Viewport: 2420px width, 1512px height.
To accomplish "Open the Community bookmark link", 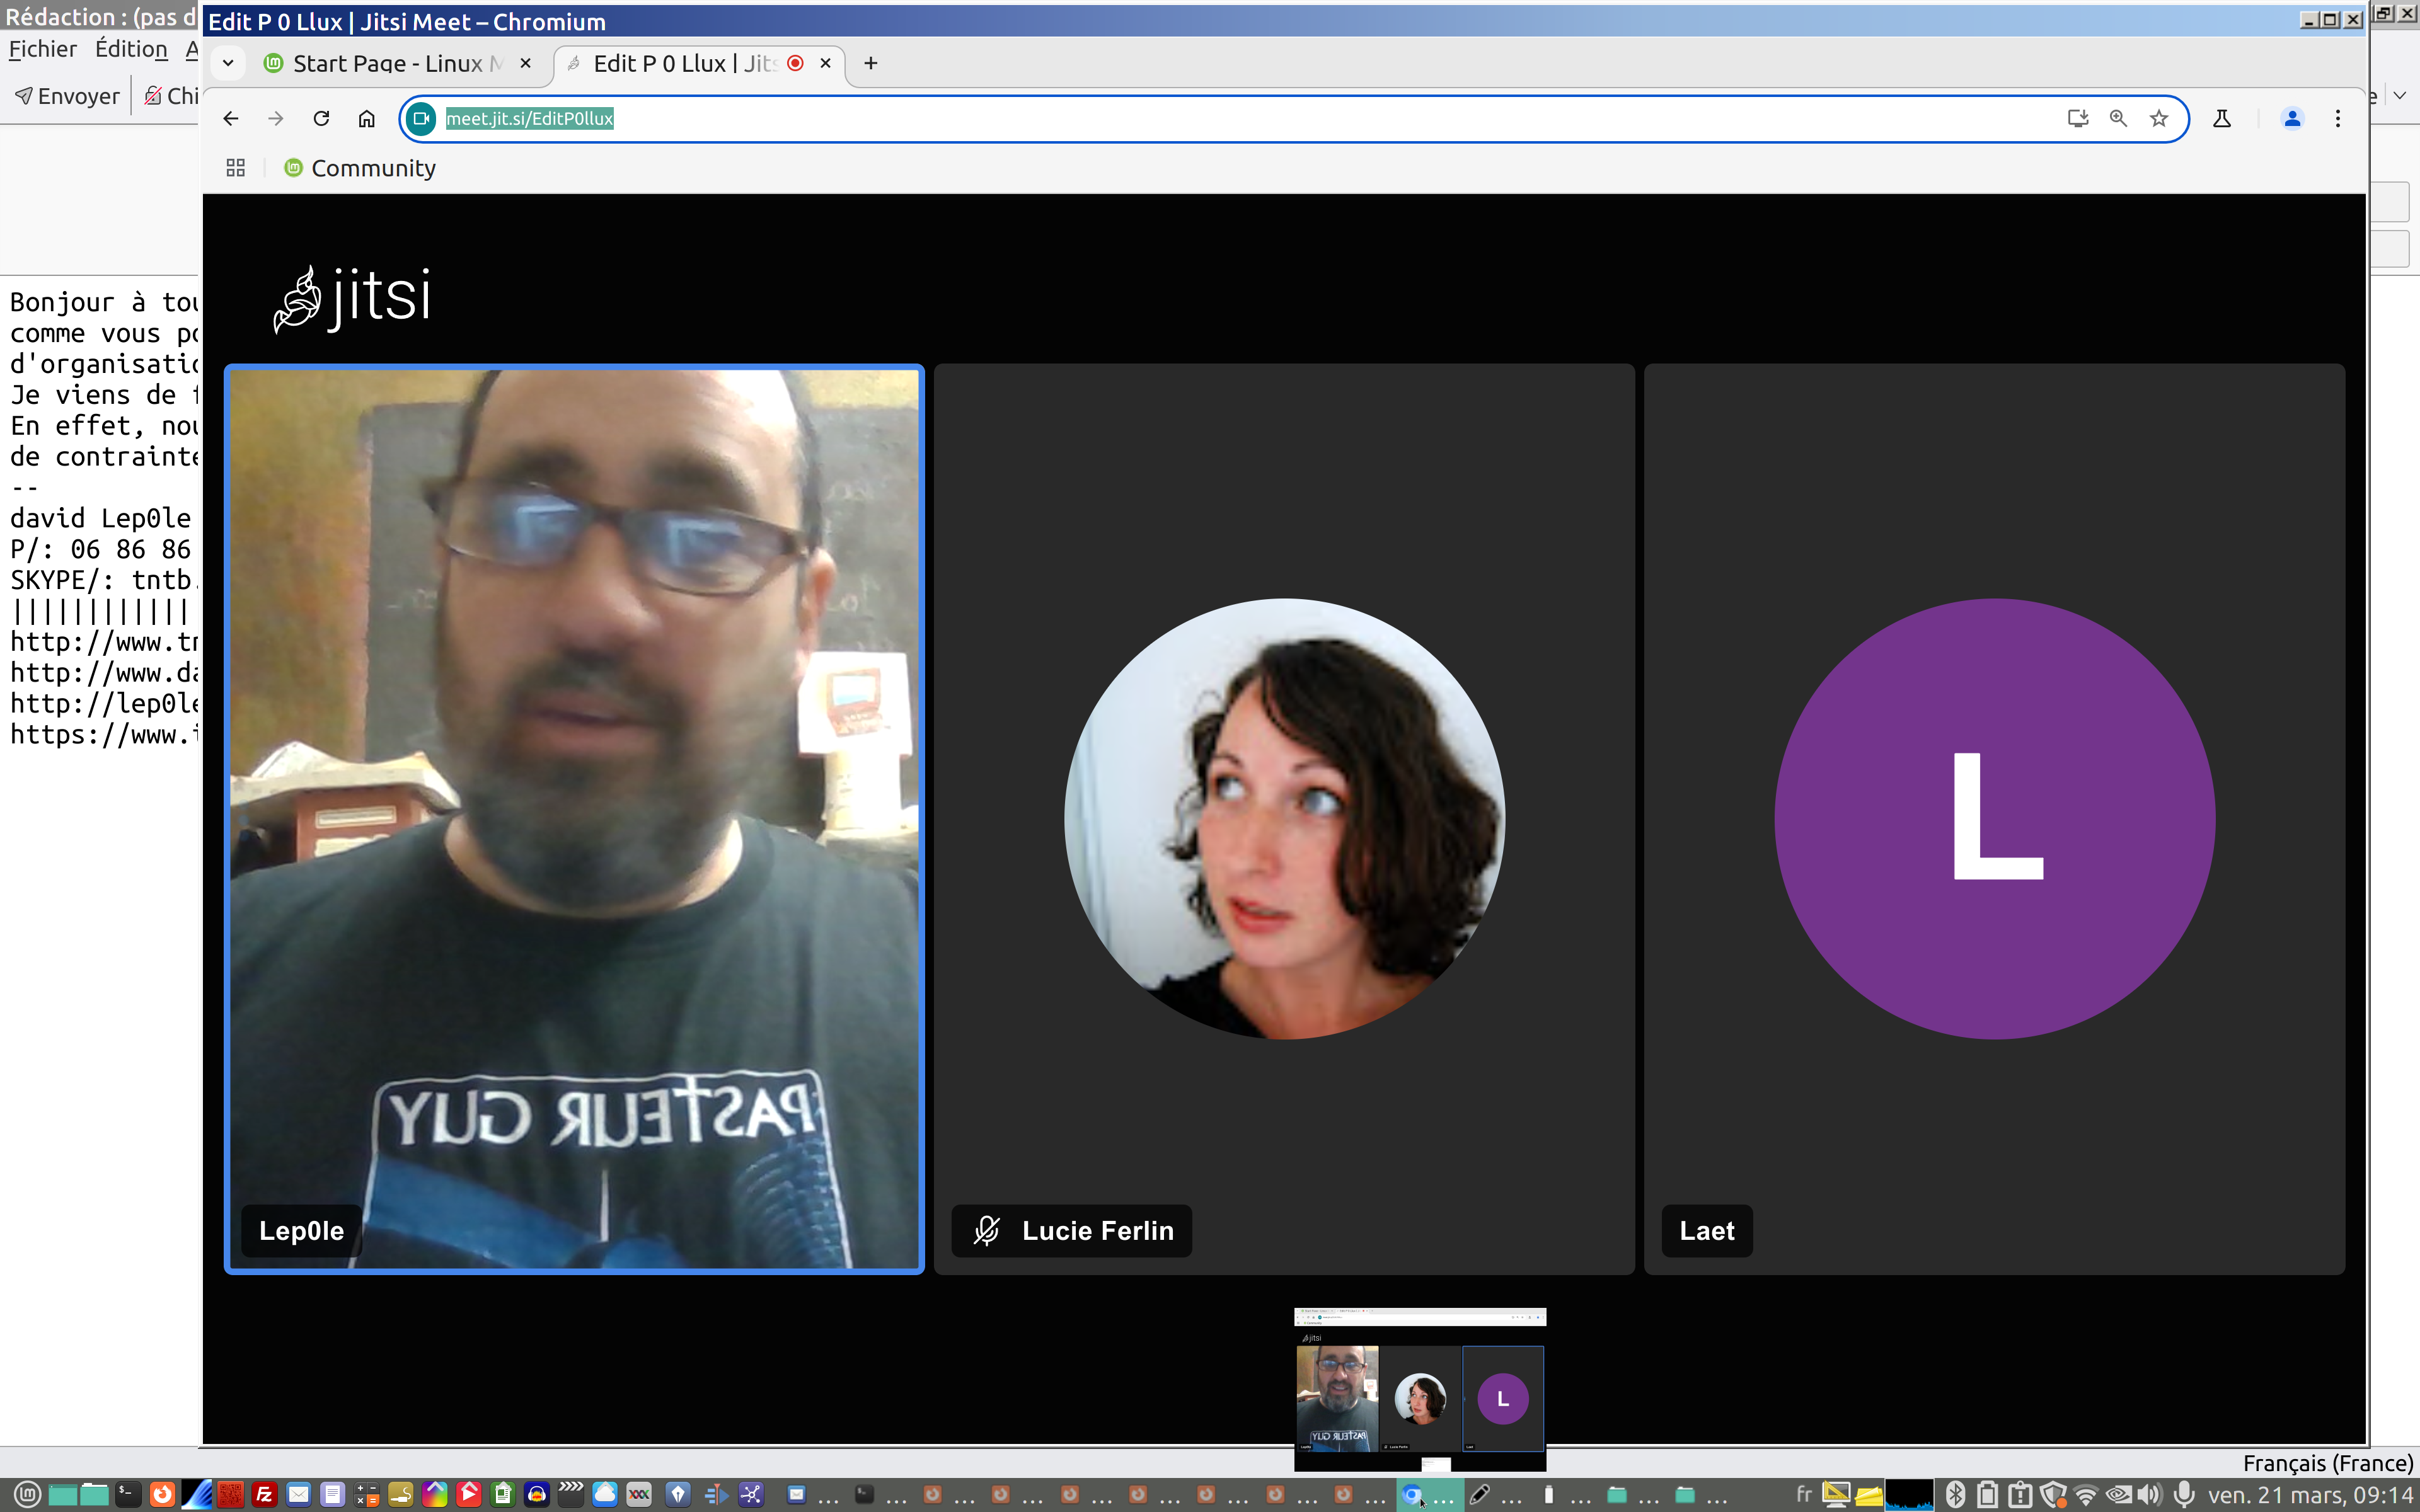I will coord(372,168).
